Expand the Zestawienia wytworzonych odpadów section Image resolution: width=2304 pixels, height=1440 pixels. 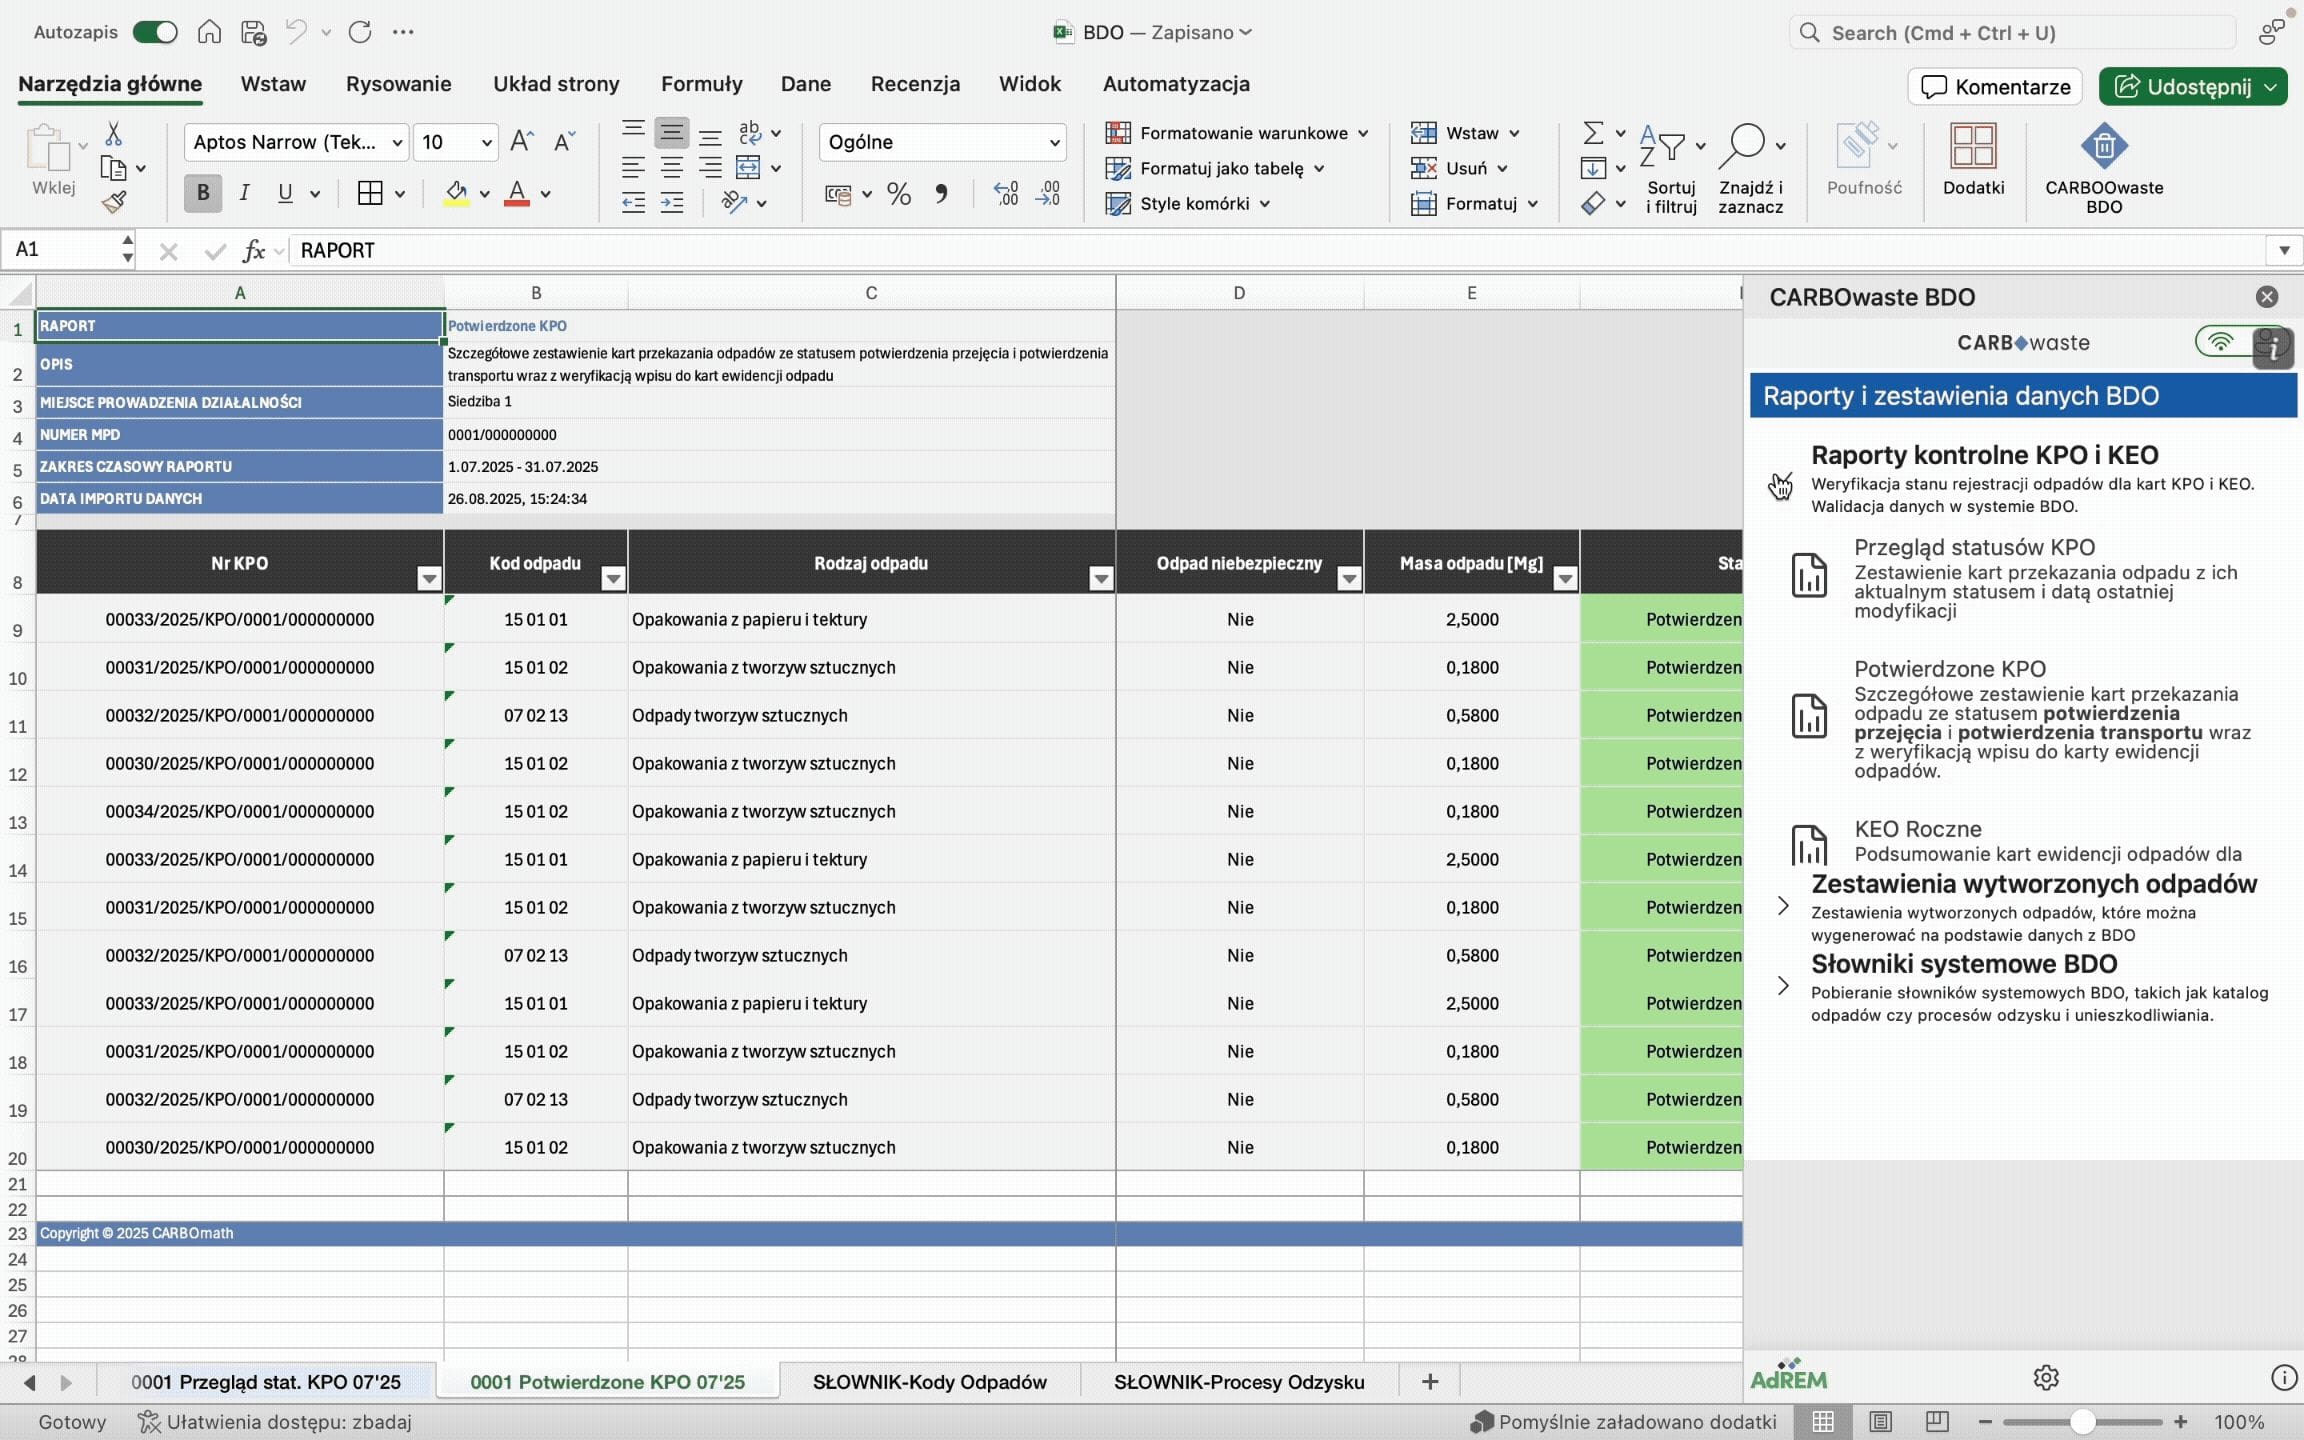pos(1782,906)
